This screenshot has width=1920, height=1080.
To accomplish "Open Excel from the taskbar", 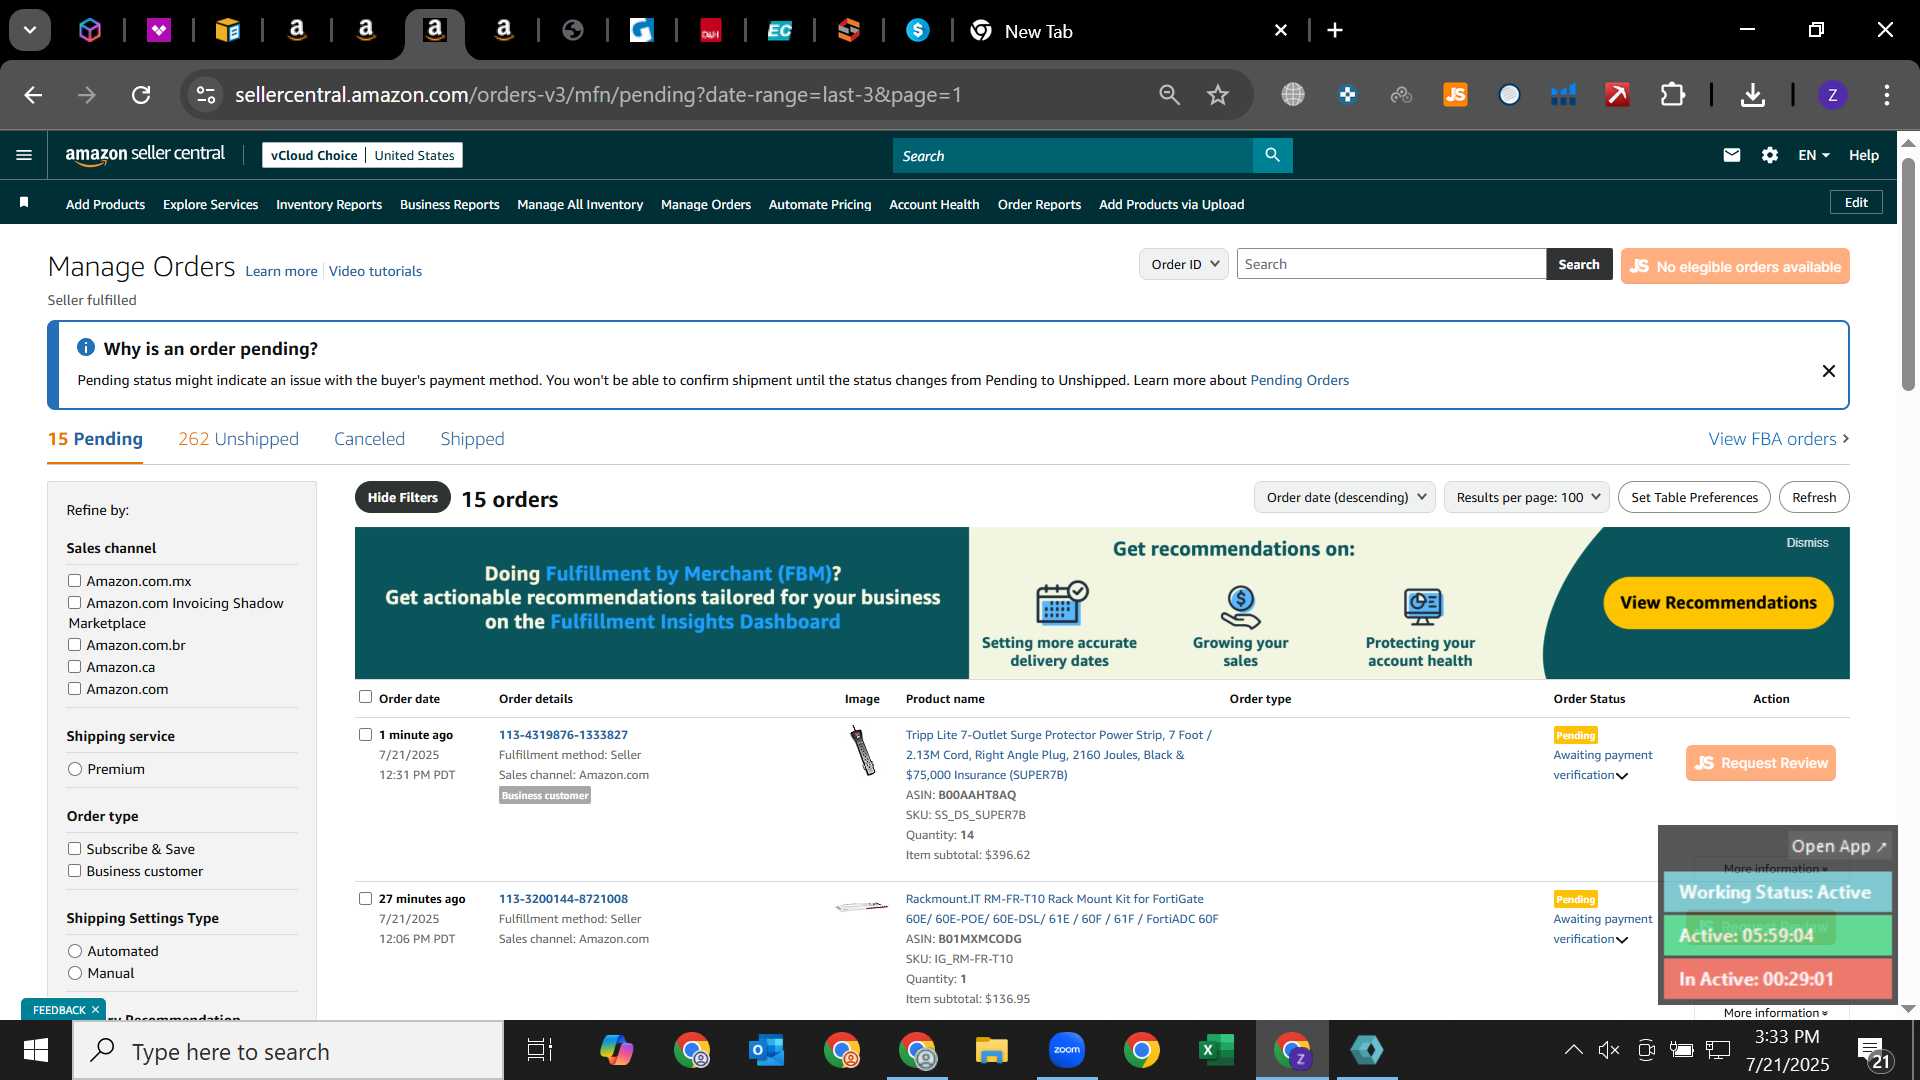I will (x=1216, y=1050).
